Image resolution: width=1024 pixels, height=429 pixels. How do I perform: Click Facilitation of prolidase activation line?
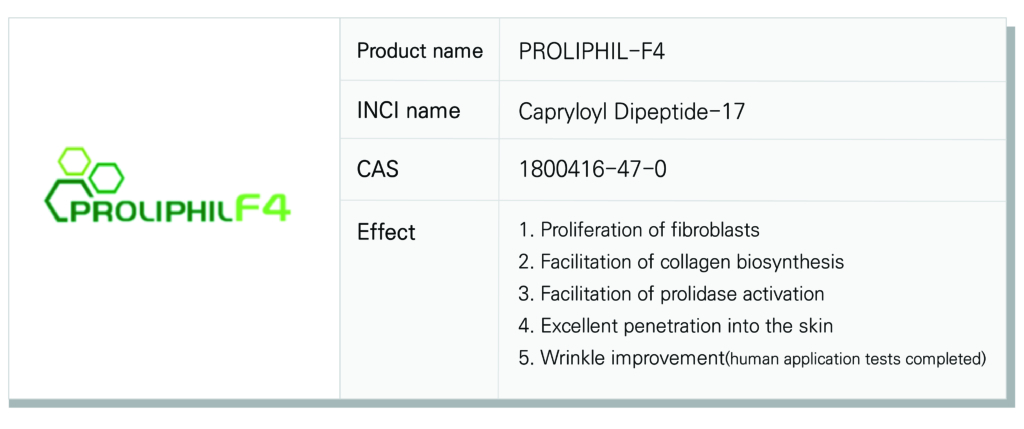coord(671,294)
